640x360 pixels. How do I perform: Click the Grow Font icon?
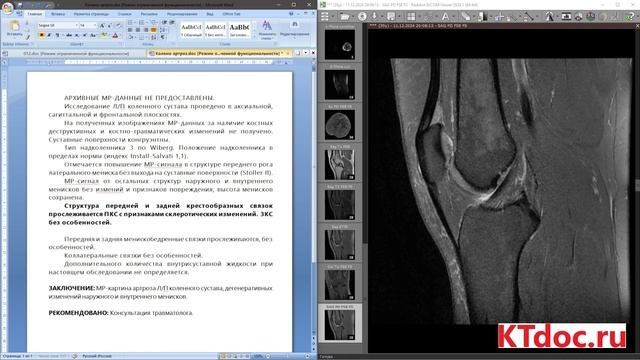tap(102, 25)
